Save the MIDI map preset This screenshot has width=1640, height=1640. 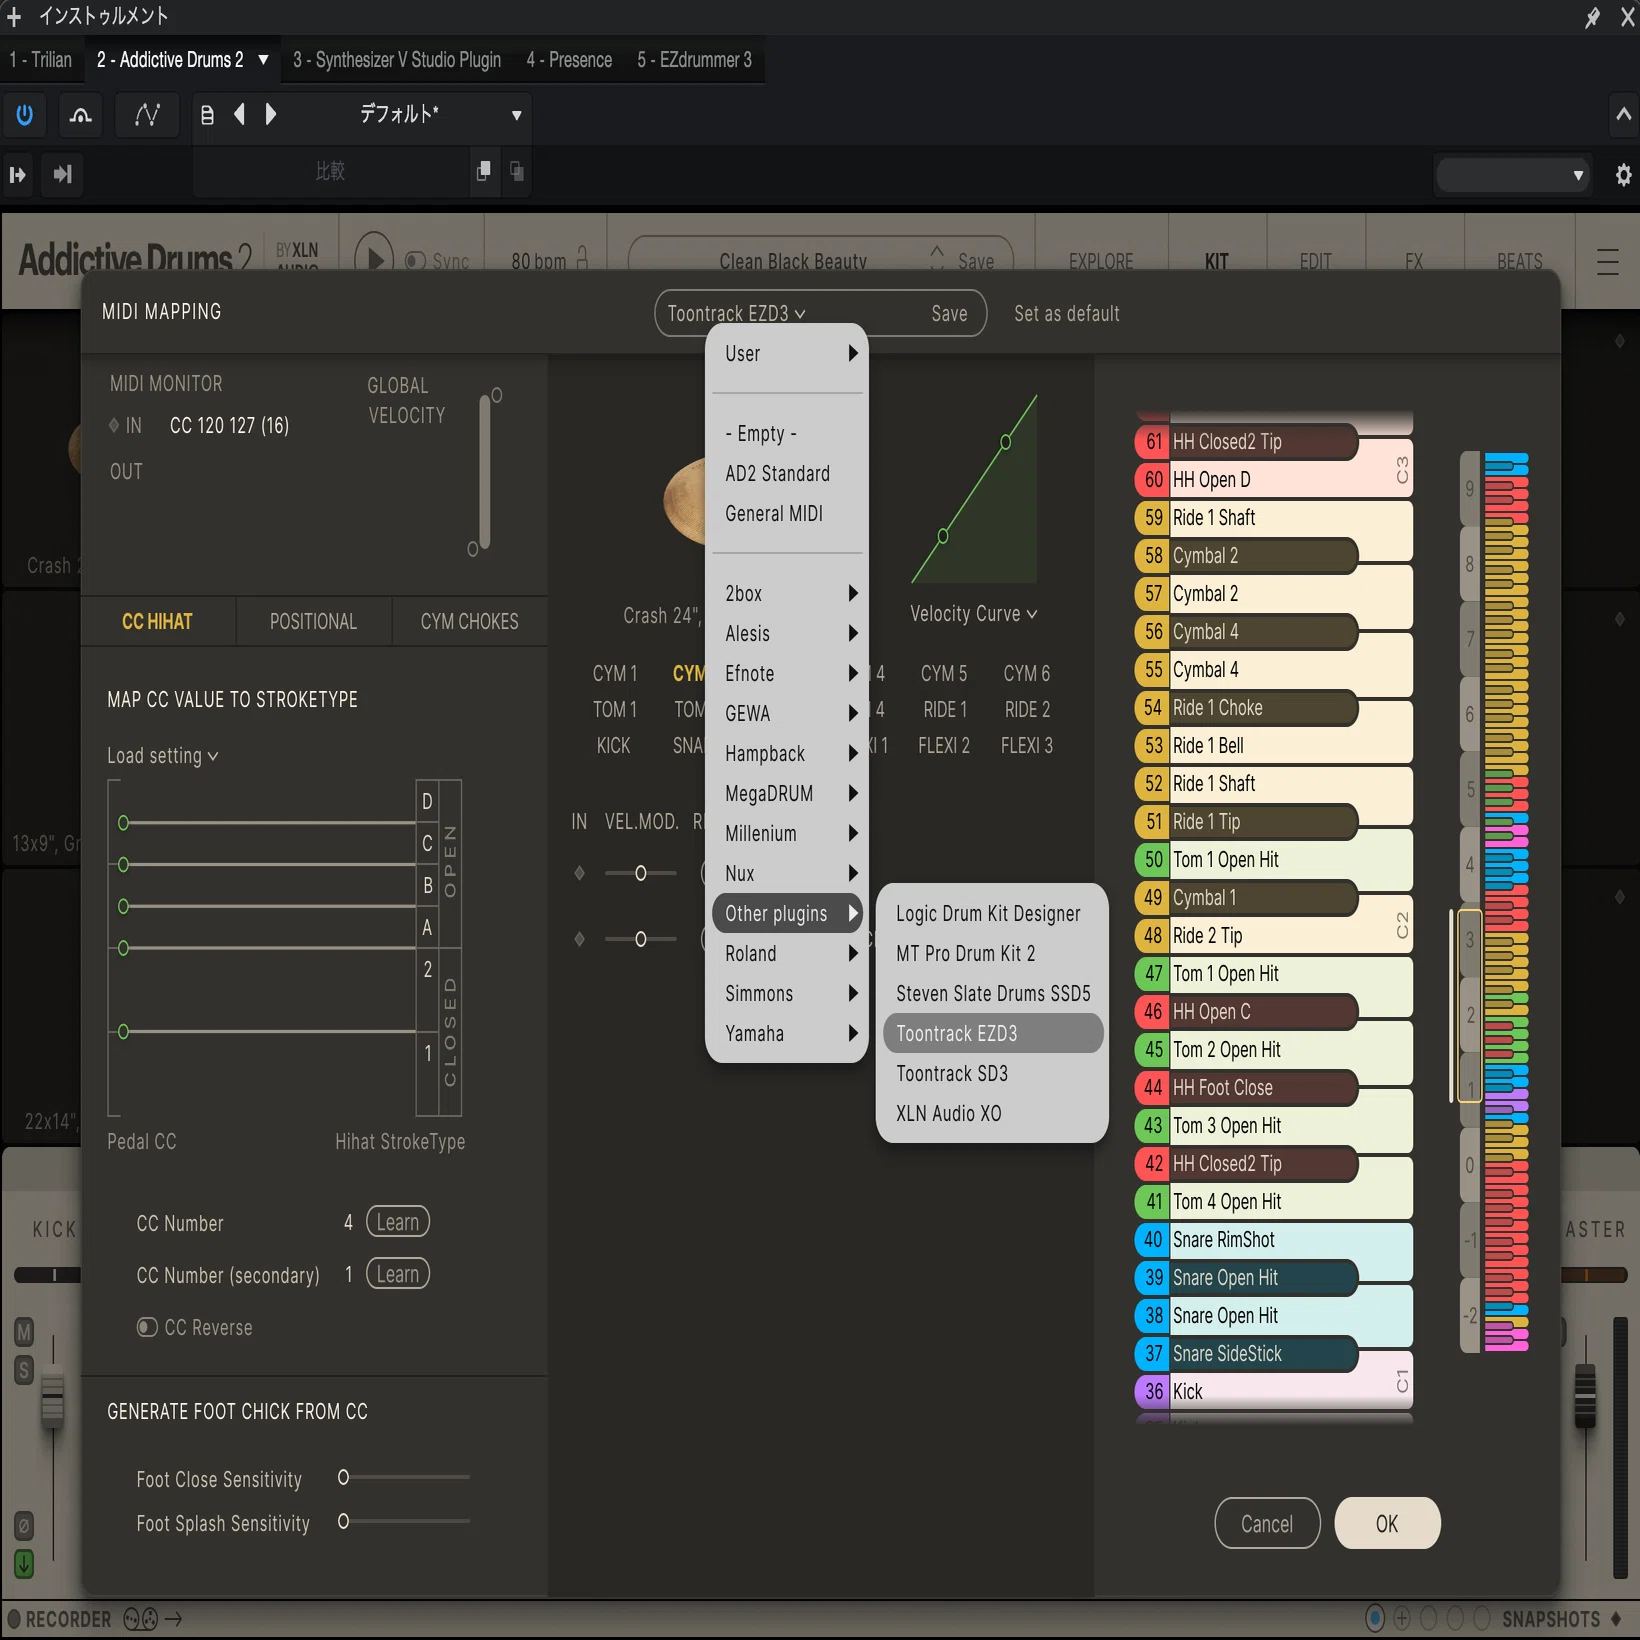coord(949,314)
